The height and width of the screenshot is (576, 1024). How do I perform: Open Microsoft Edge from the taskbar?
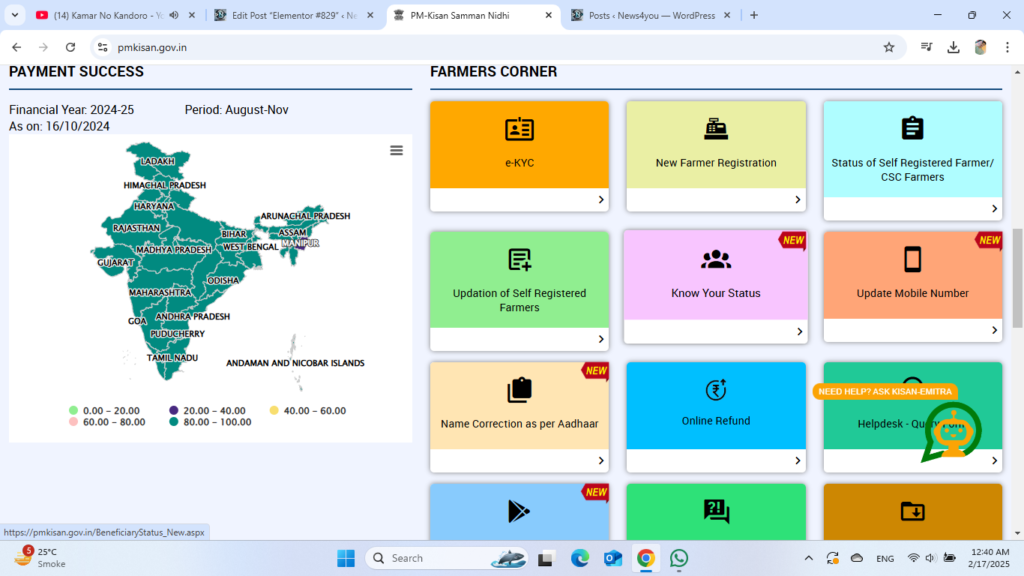click(x=579, y=558)
